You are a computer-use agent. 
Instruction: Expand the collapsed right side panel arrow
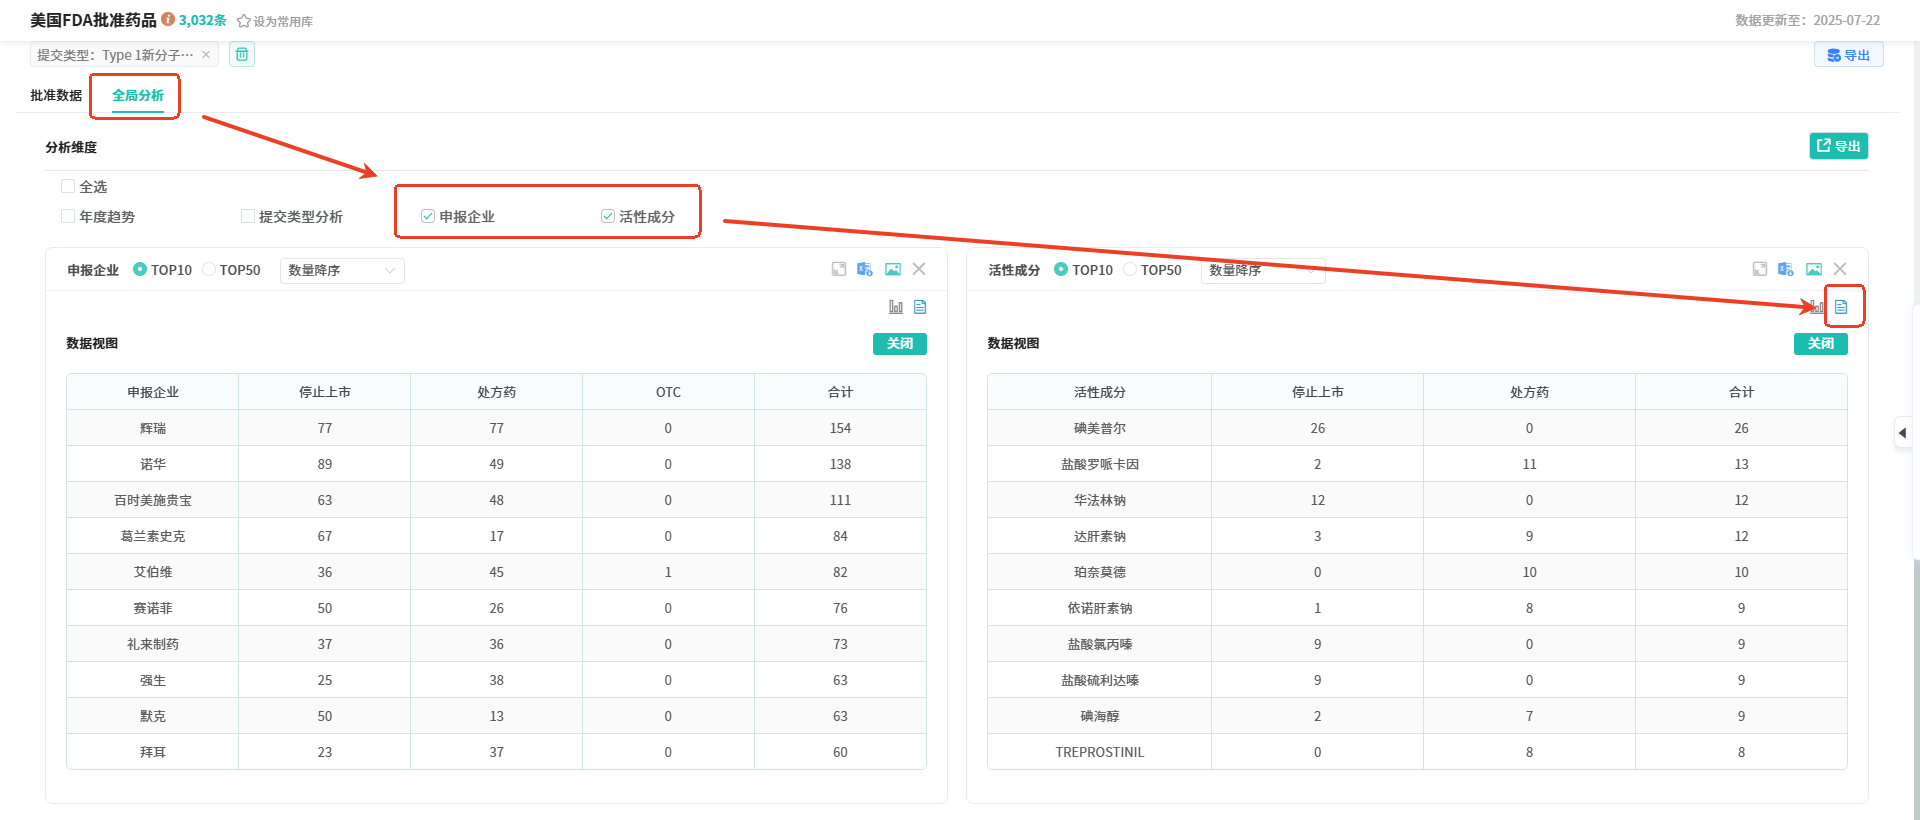pyautogui.click(x=1902, y=433)
